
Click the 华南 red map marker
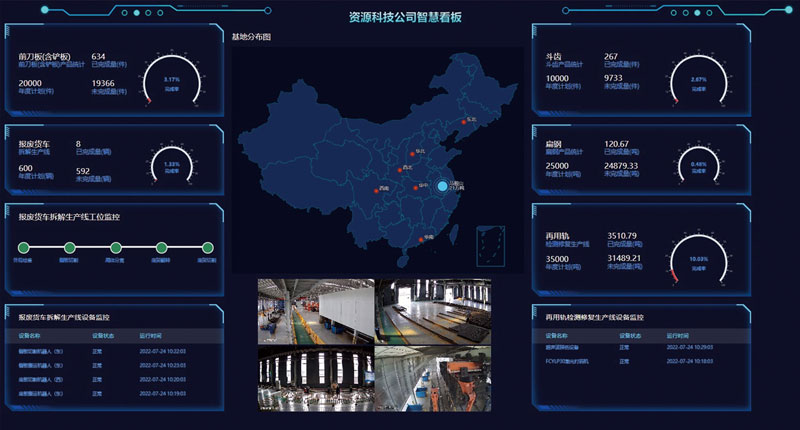(419, 238)
